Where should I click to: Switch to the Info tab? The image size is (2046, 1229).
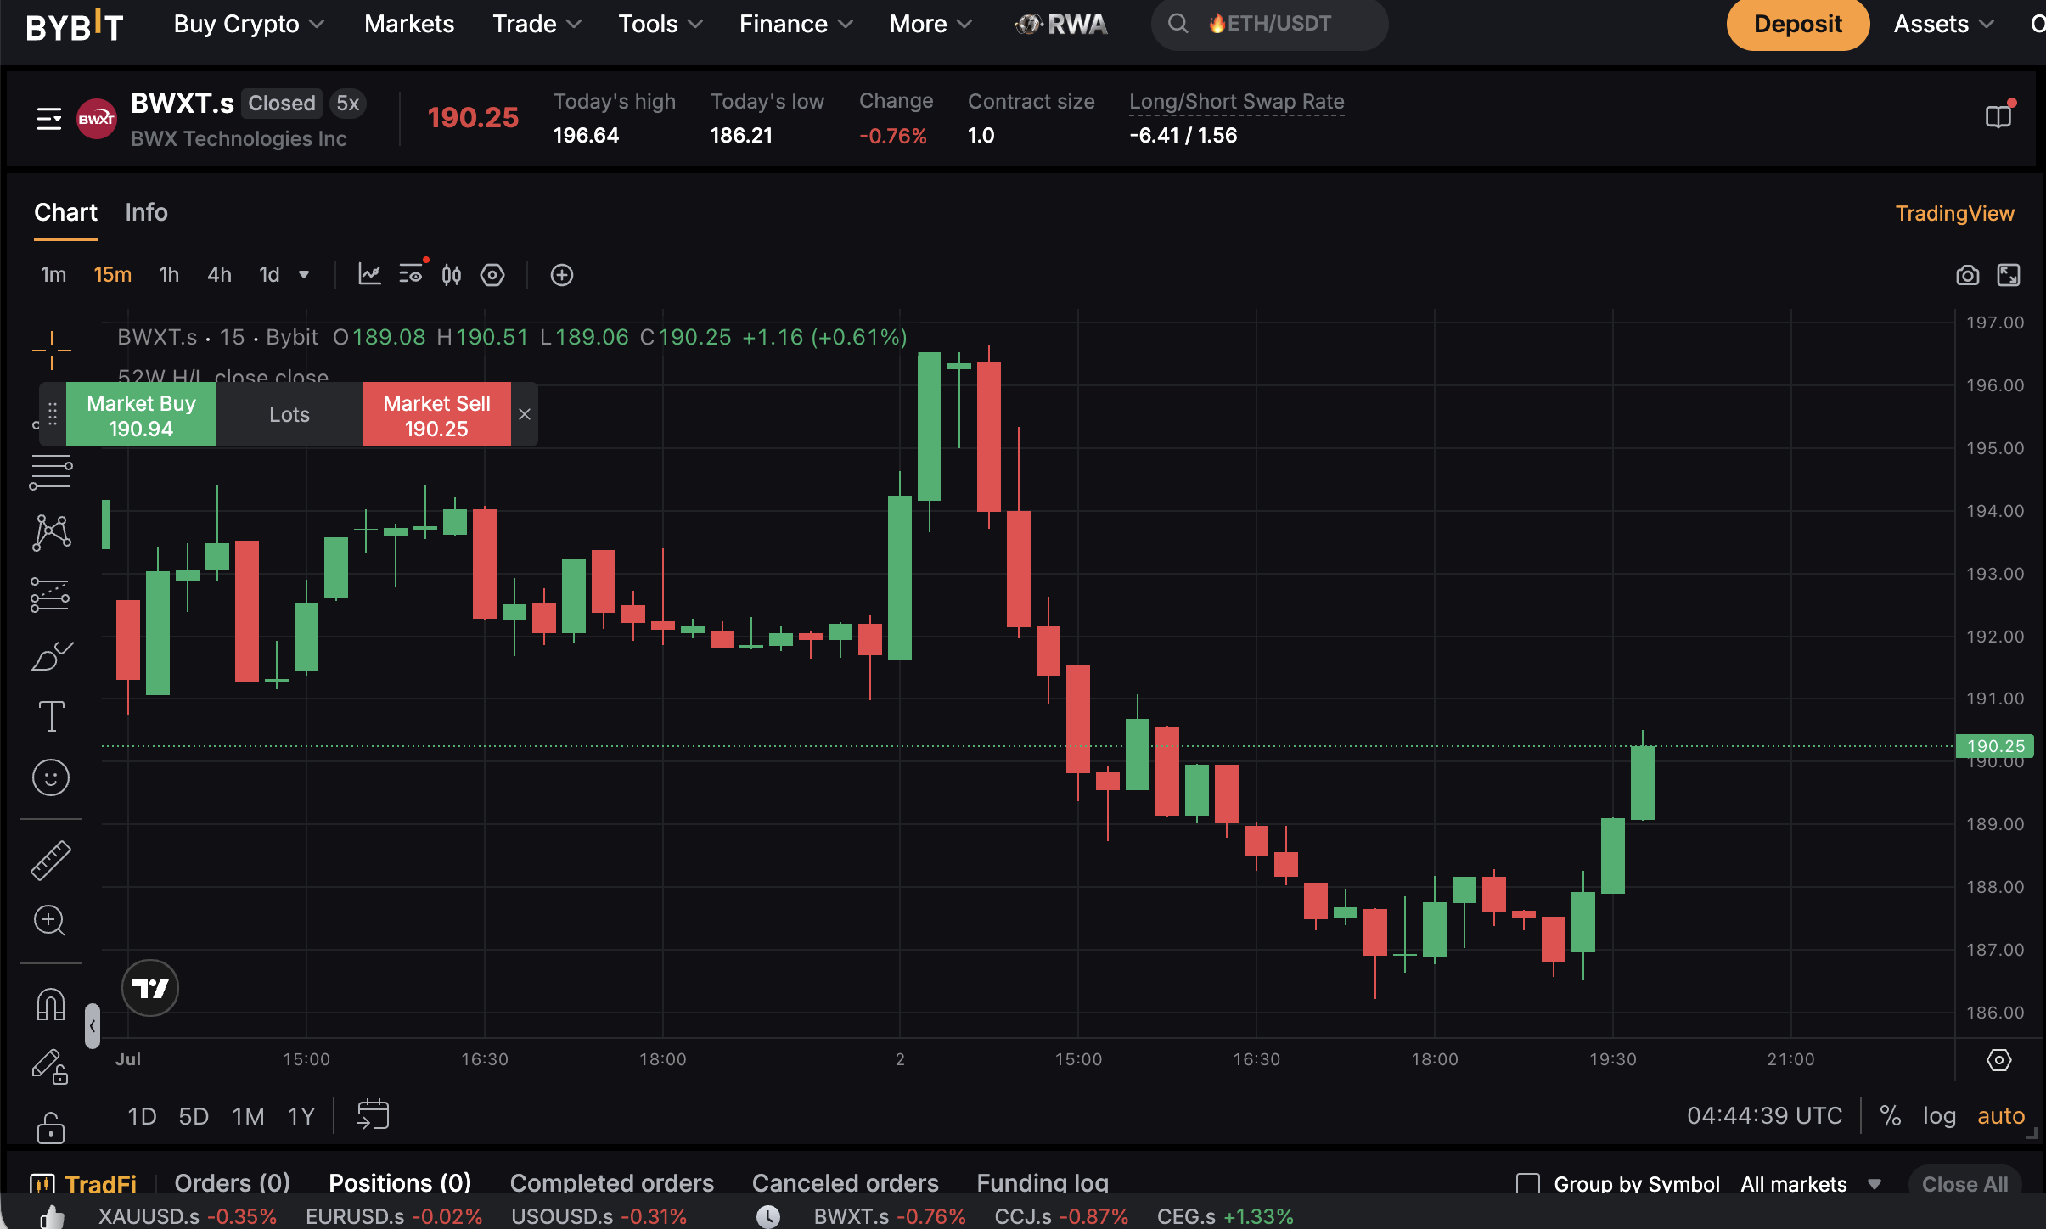coord(146,212)
